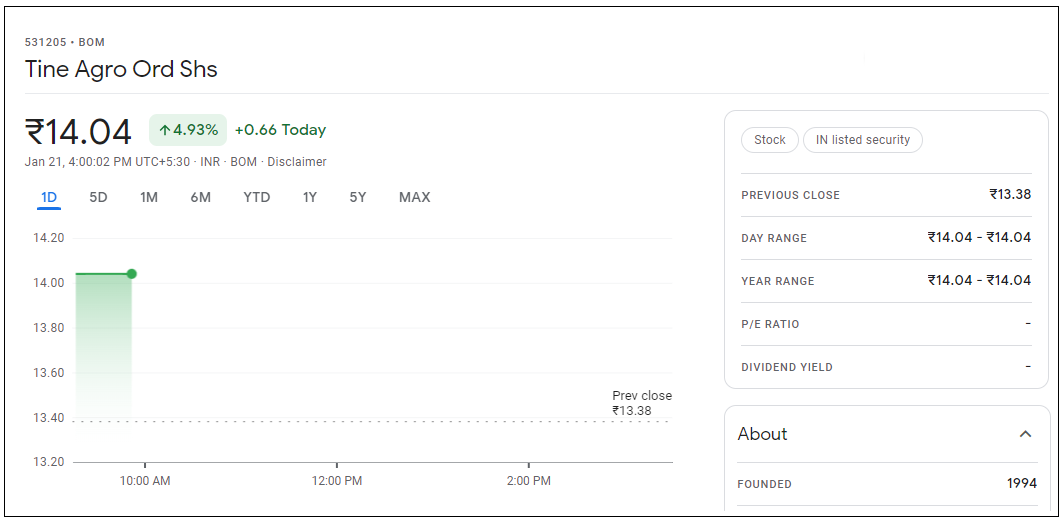The width and height of the screenshot is (1063, 521).
Task: Click the Previous Close row
Action: (885, 195)
